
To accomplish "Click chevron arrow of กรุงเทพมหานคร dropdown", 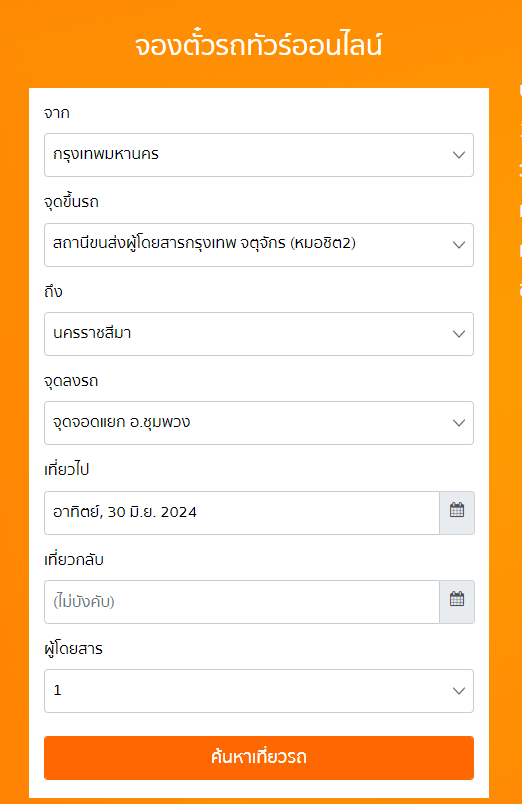I will [x=458, y=155].
